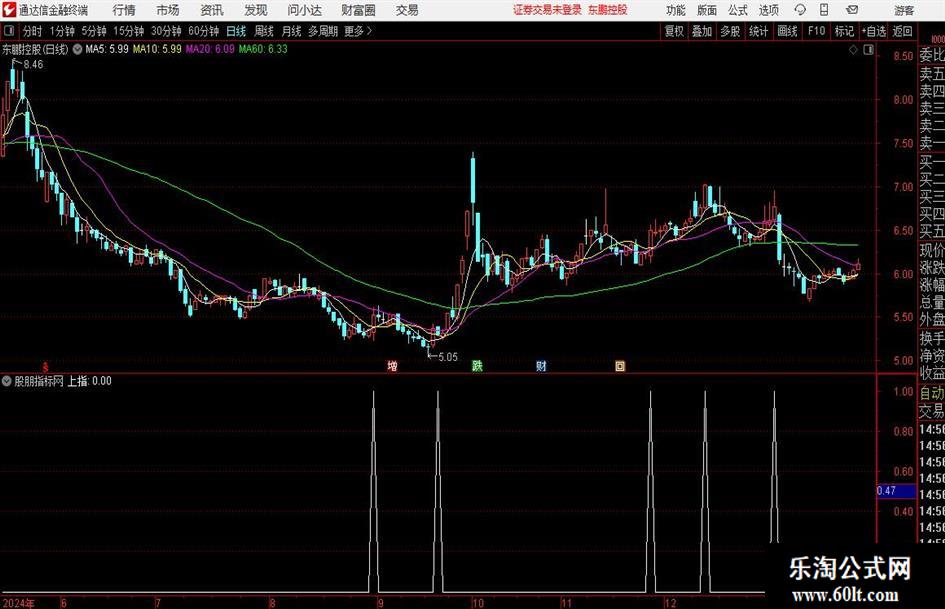Open main chart indicator dropdown beside 东鹏控股(日线)

77,49
